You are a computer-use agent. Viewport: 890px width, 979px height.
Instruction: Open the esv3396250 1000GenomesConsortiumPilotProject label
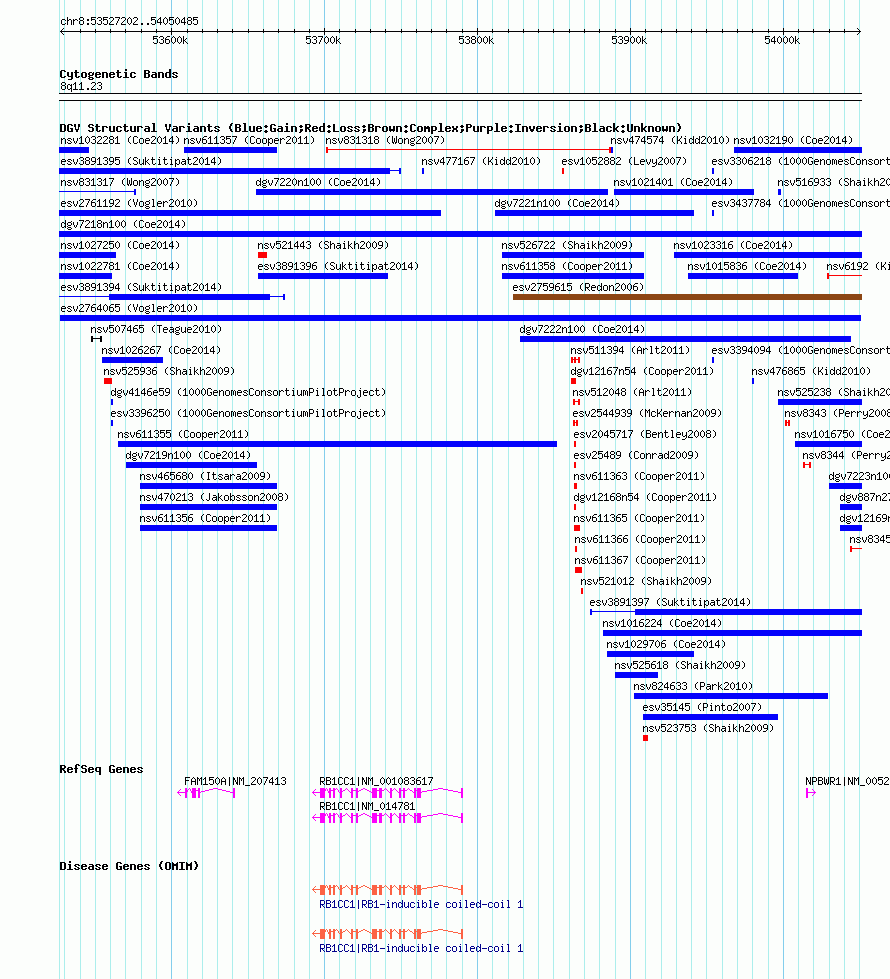(249, 413)
